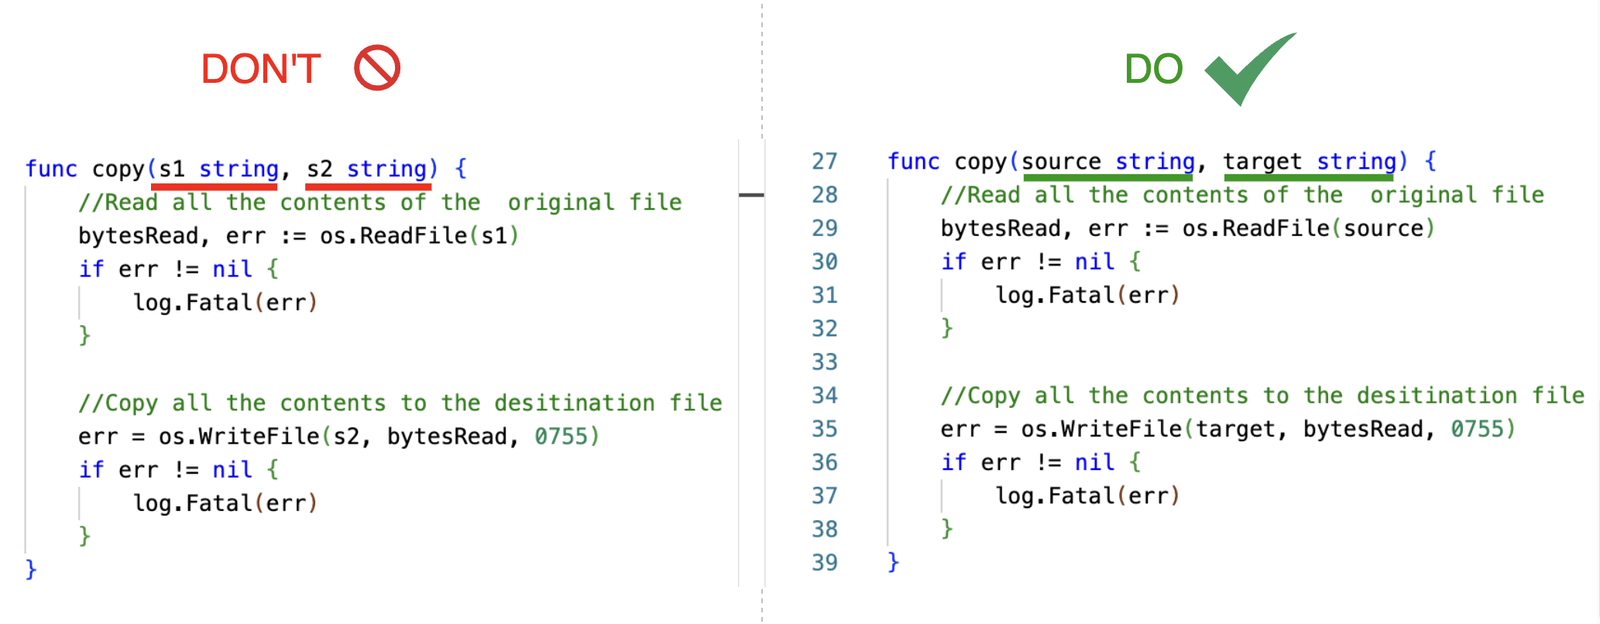
Task: Click the dark scrollbar marker between panels
Action: 751,195
